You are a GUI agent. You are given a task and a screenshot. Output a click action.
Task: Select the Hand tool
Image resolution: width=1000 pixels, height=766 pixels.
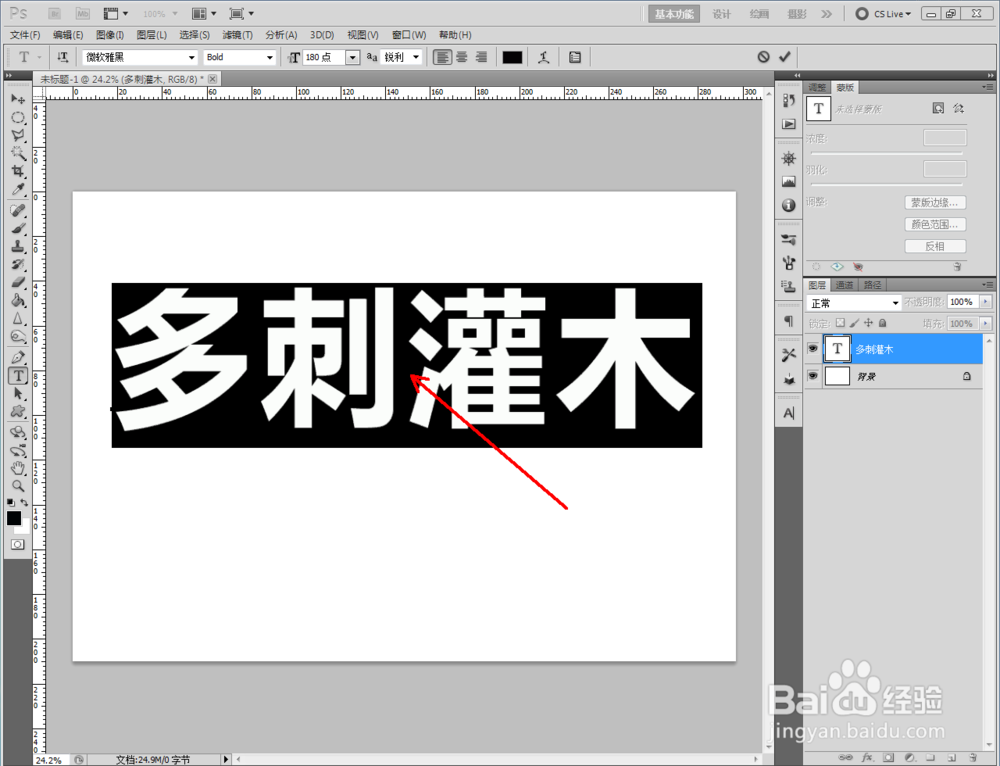click(18, 468)
